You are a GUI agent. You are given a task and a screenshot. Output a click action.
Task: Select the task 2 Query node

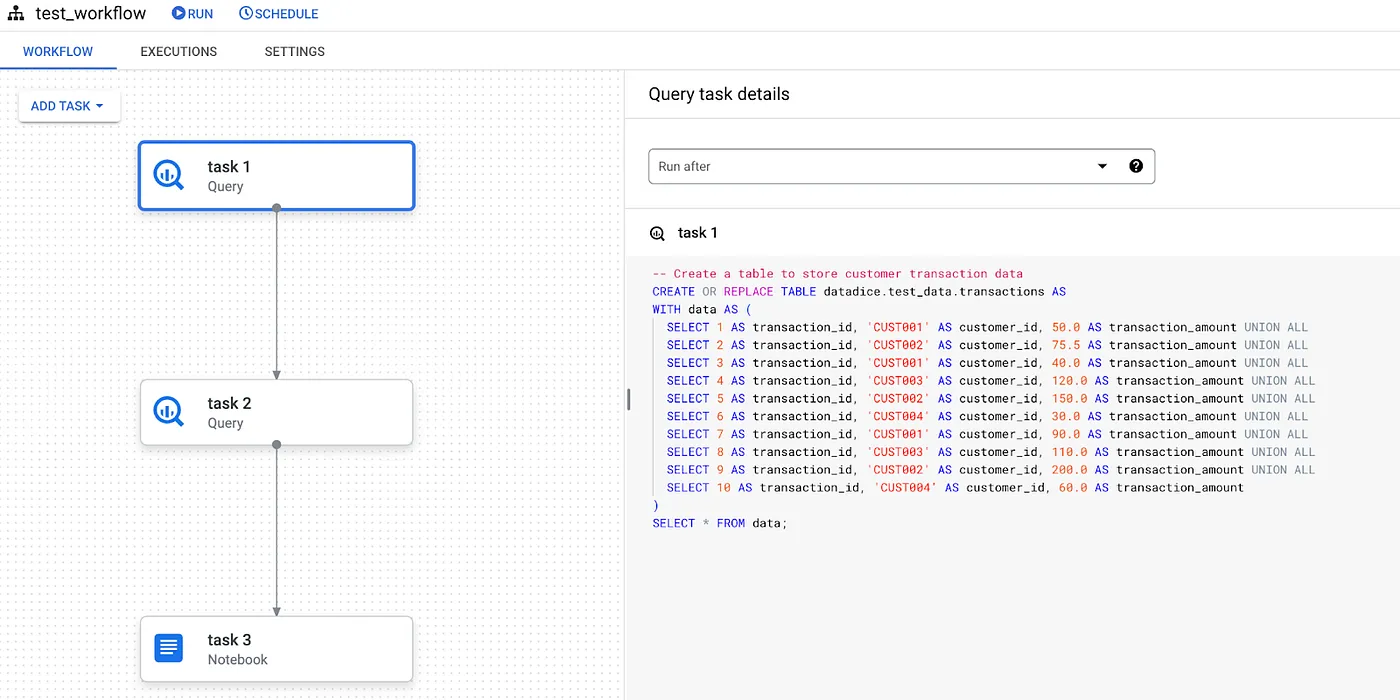point(276,412)
